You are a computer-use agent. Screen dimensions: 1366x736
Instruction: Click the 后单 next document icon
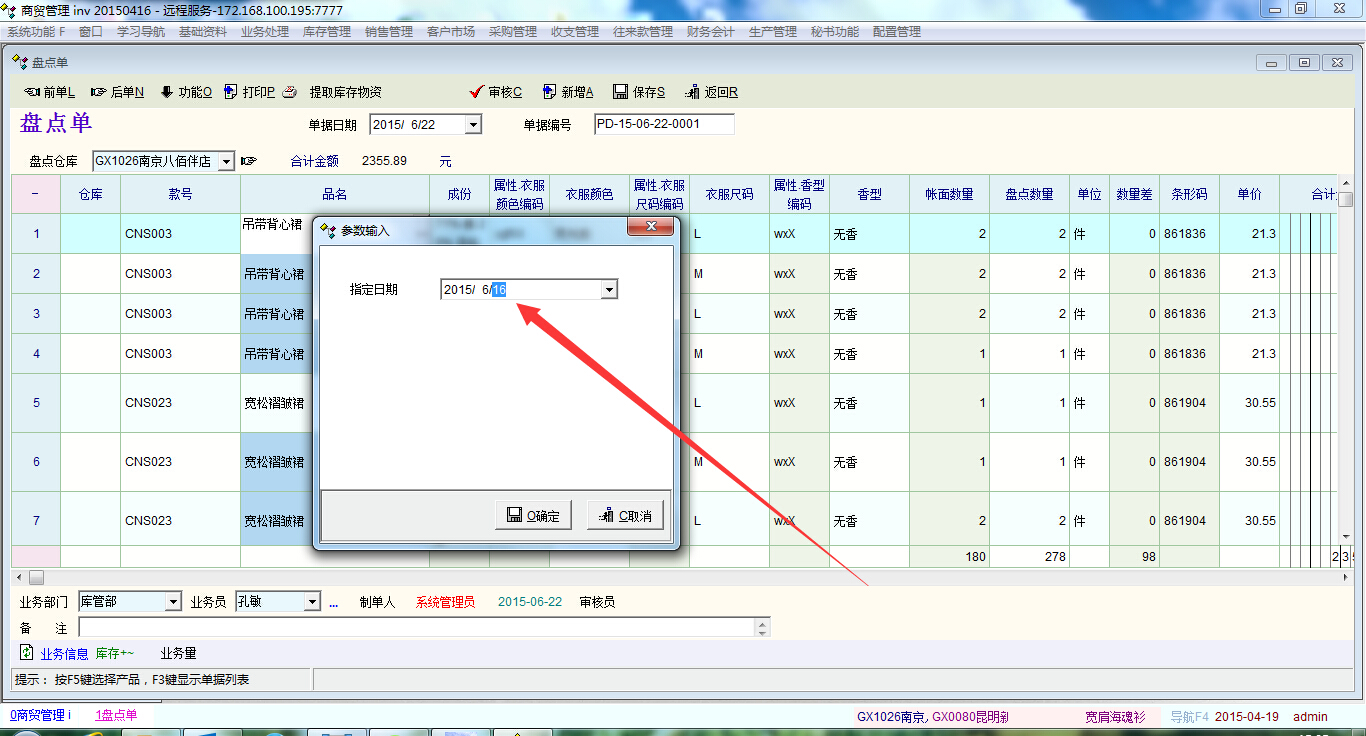(x=98, y=92)
